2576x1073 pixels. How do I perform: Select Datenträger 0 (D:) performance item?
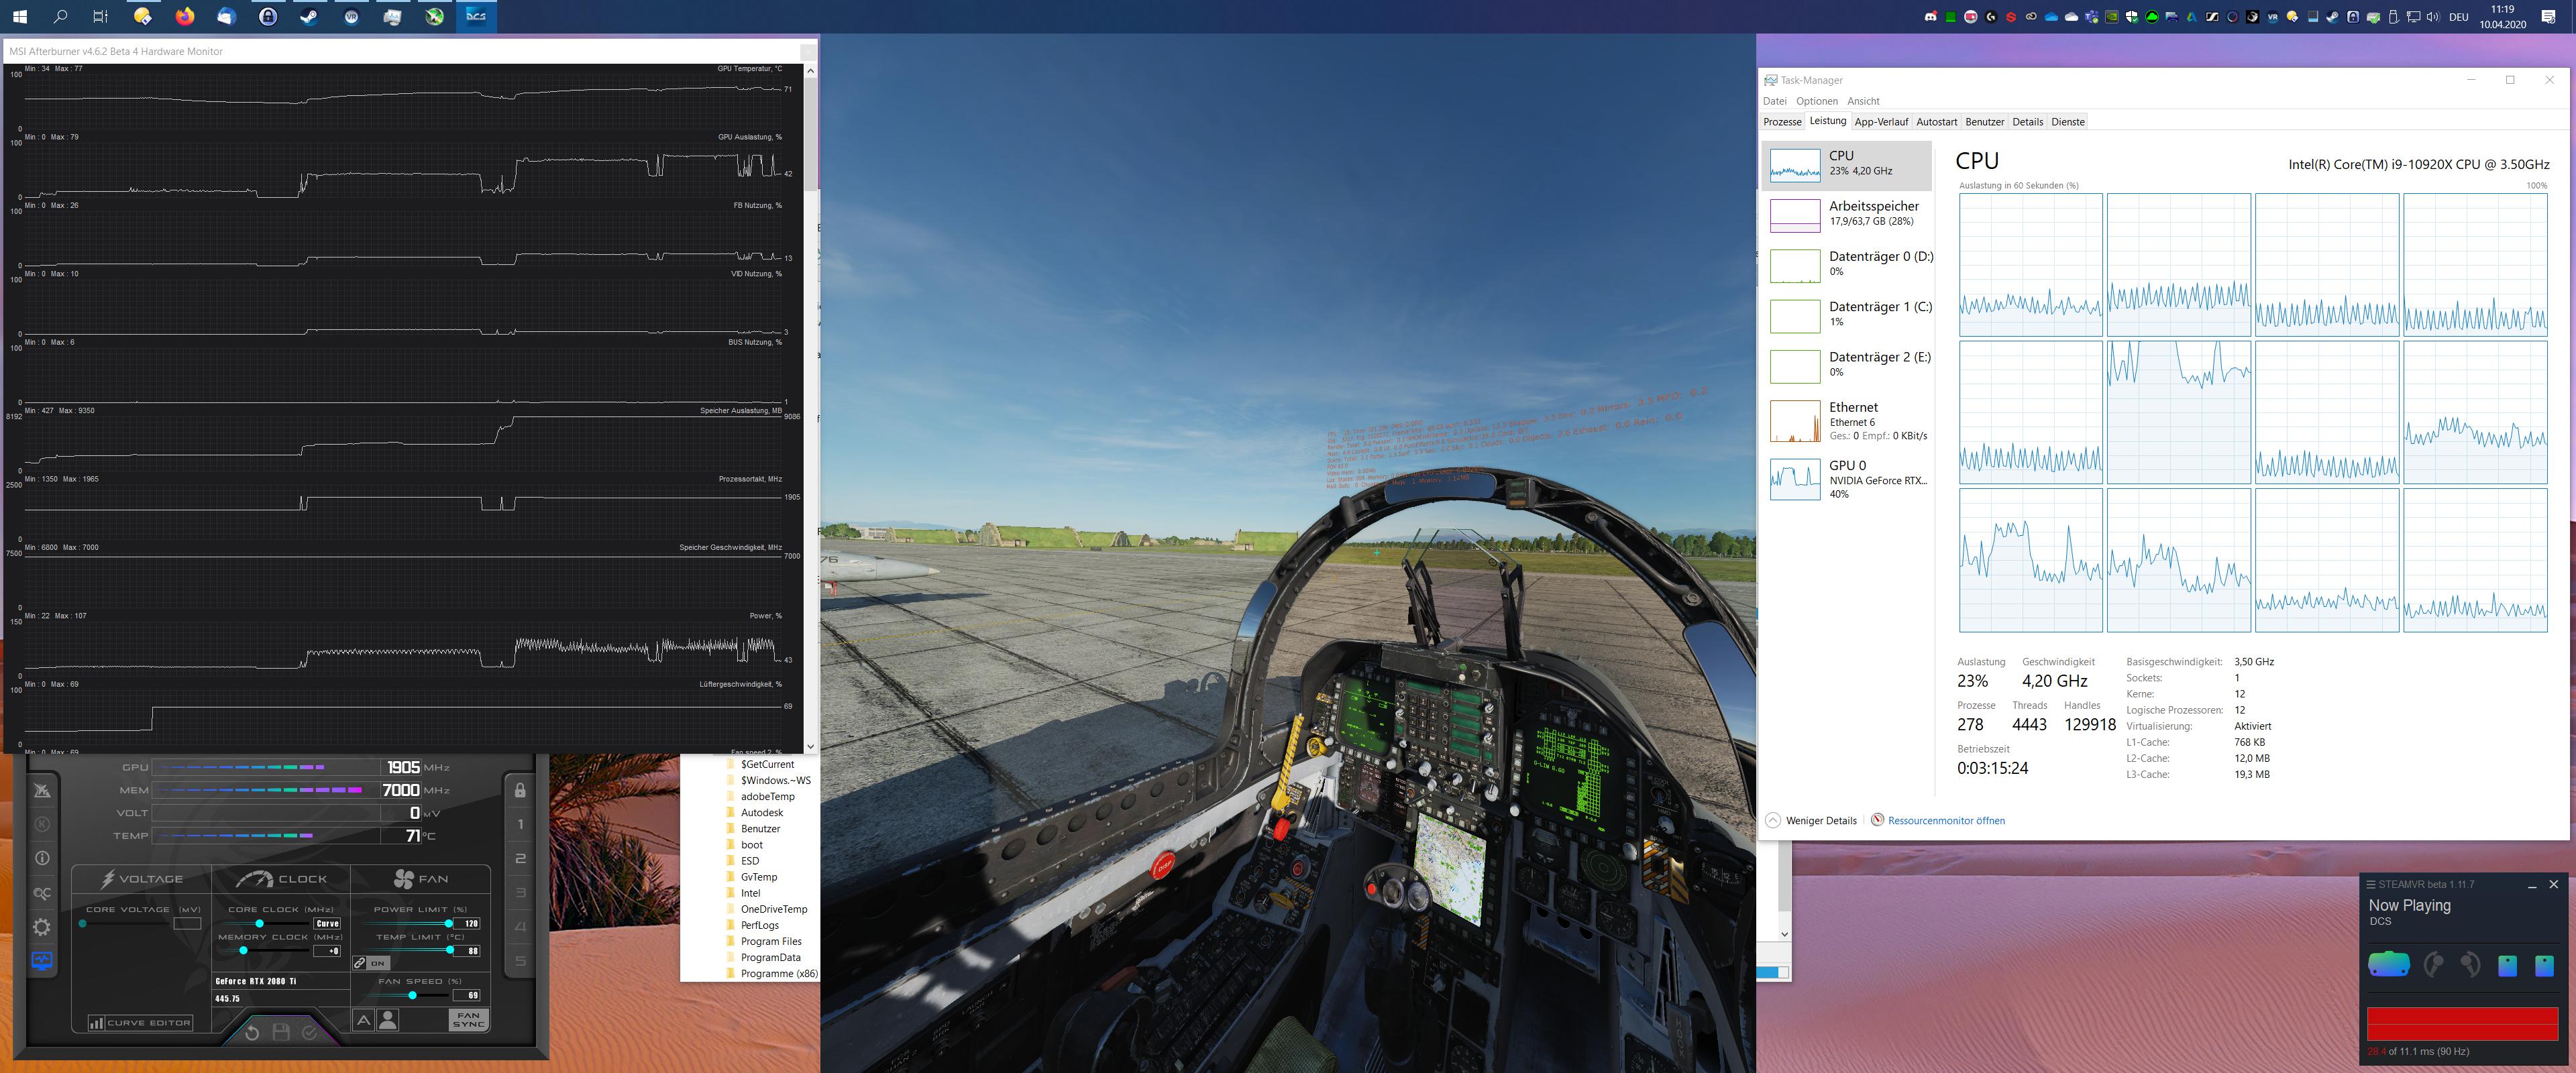pos(1848,265)
